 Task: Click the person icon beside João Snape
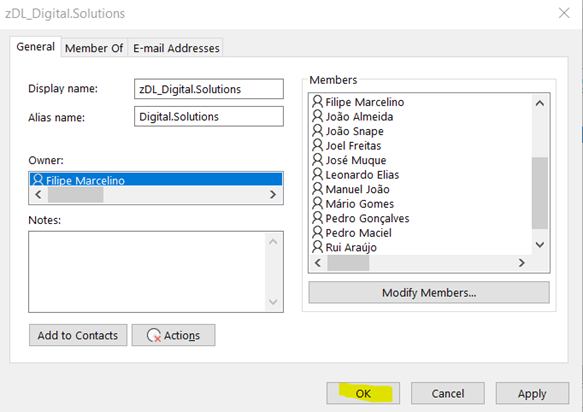tap(317, 131)
